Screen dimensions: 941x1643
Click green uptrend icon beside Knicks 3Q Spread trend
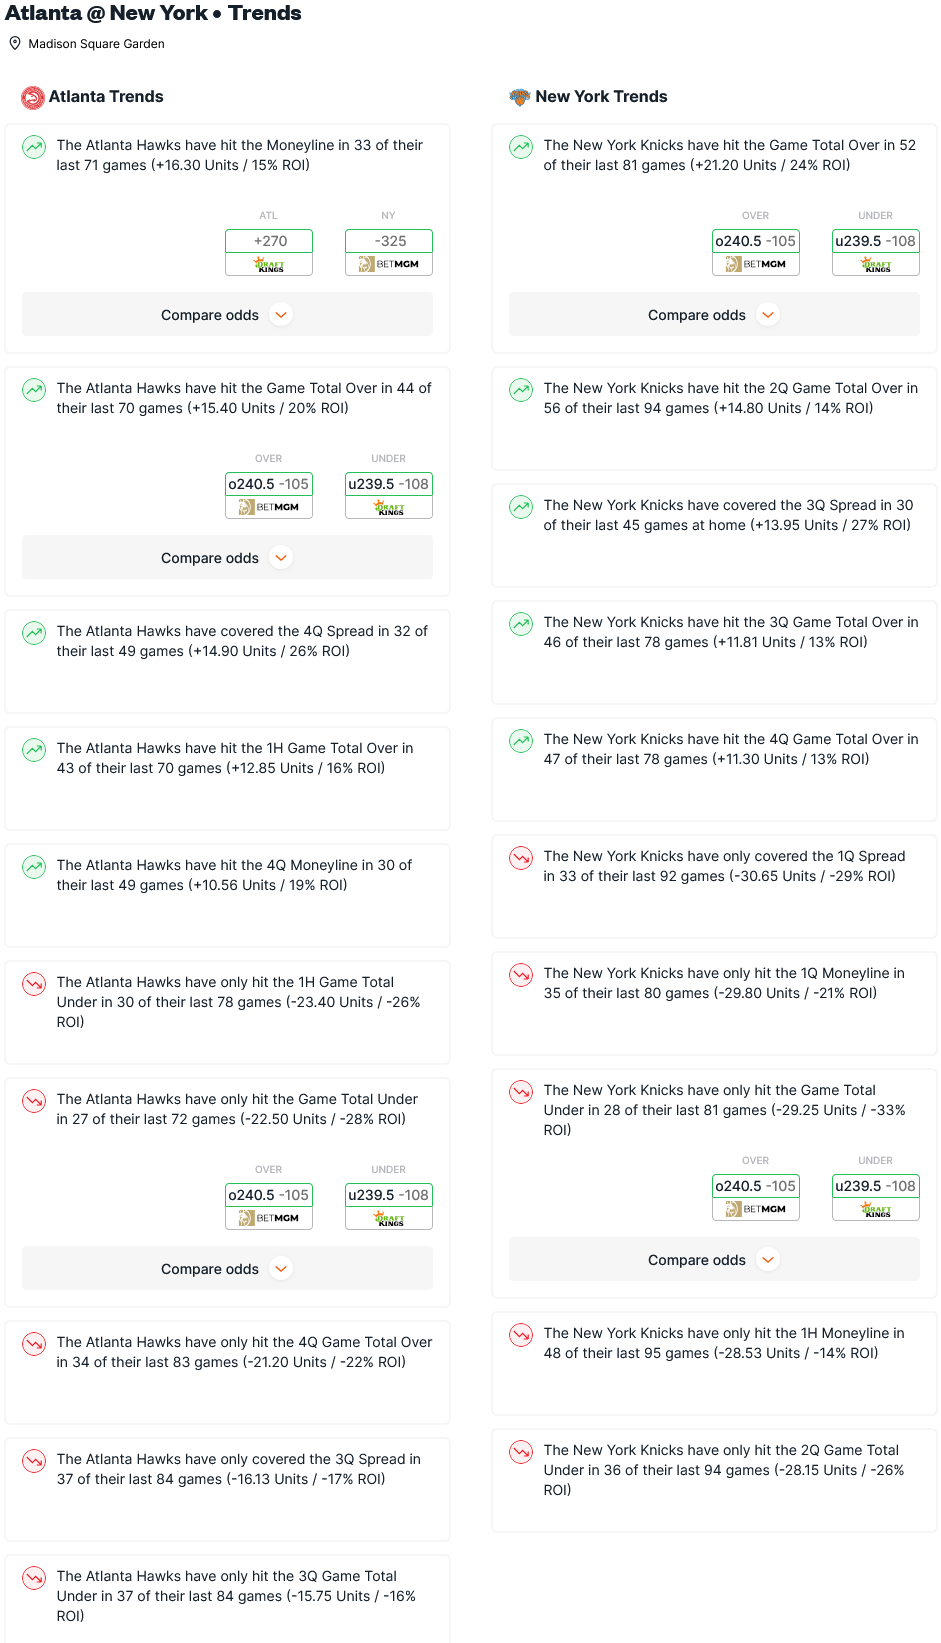(x=521, y=507)
